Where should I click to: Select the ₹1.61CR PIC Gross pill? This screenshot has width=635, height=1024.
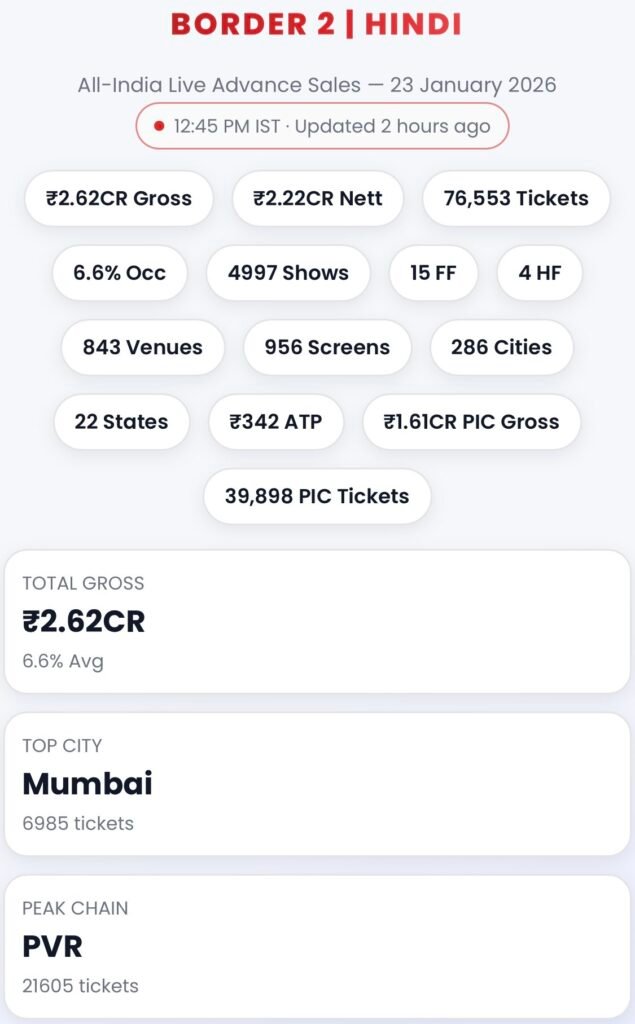point(470,422)
